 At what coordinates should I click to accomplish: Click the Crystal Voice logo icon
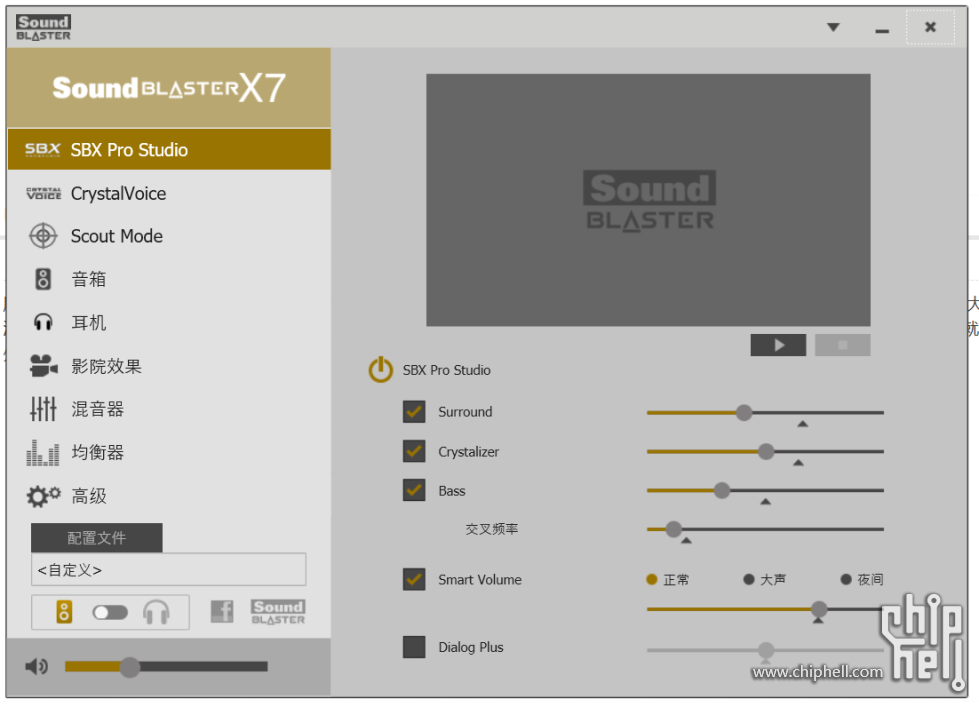[43, 194]
